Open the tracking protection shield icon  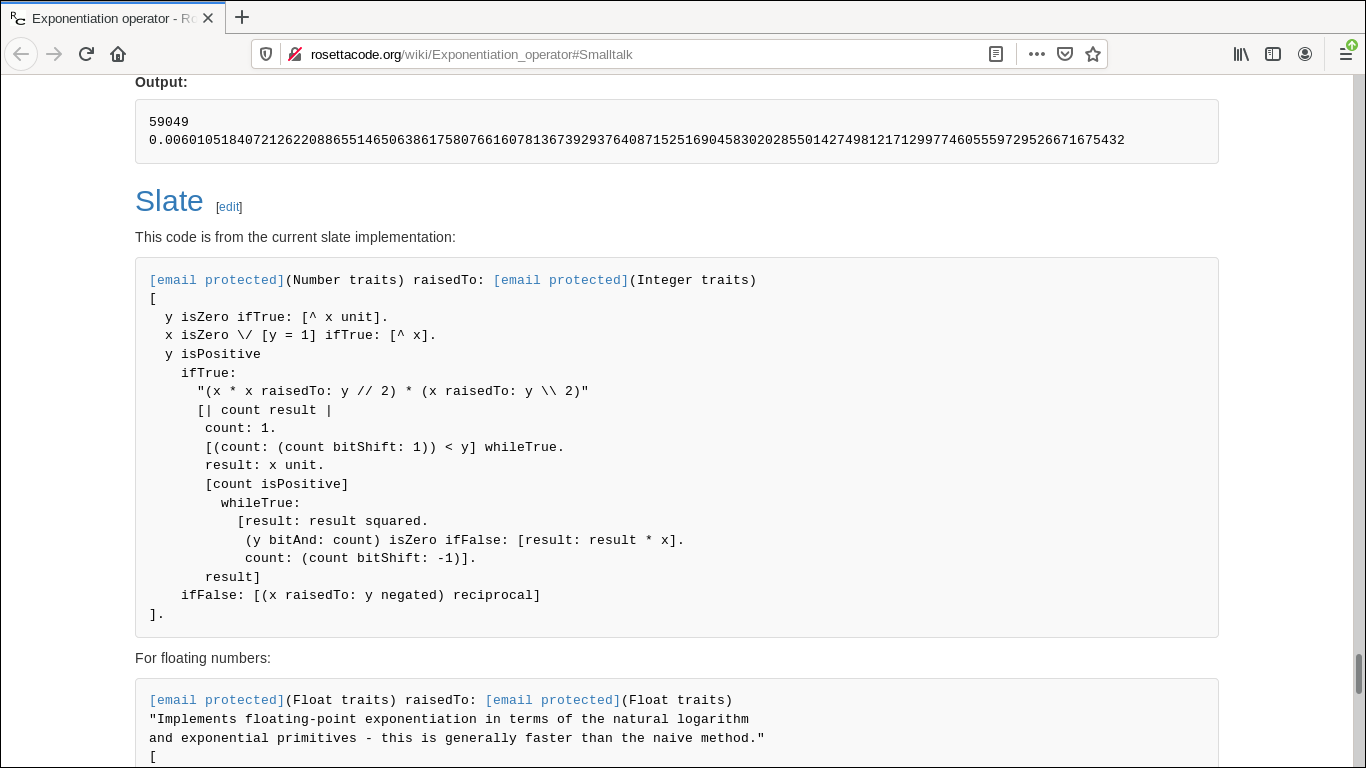(266, 54)
